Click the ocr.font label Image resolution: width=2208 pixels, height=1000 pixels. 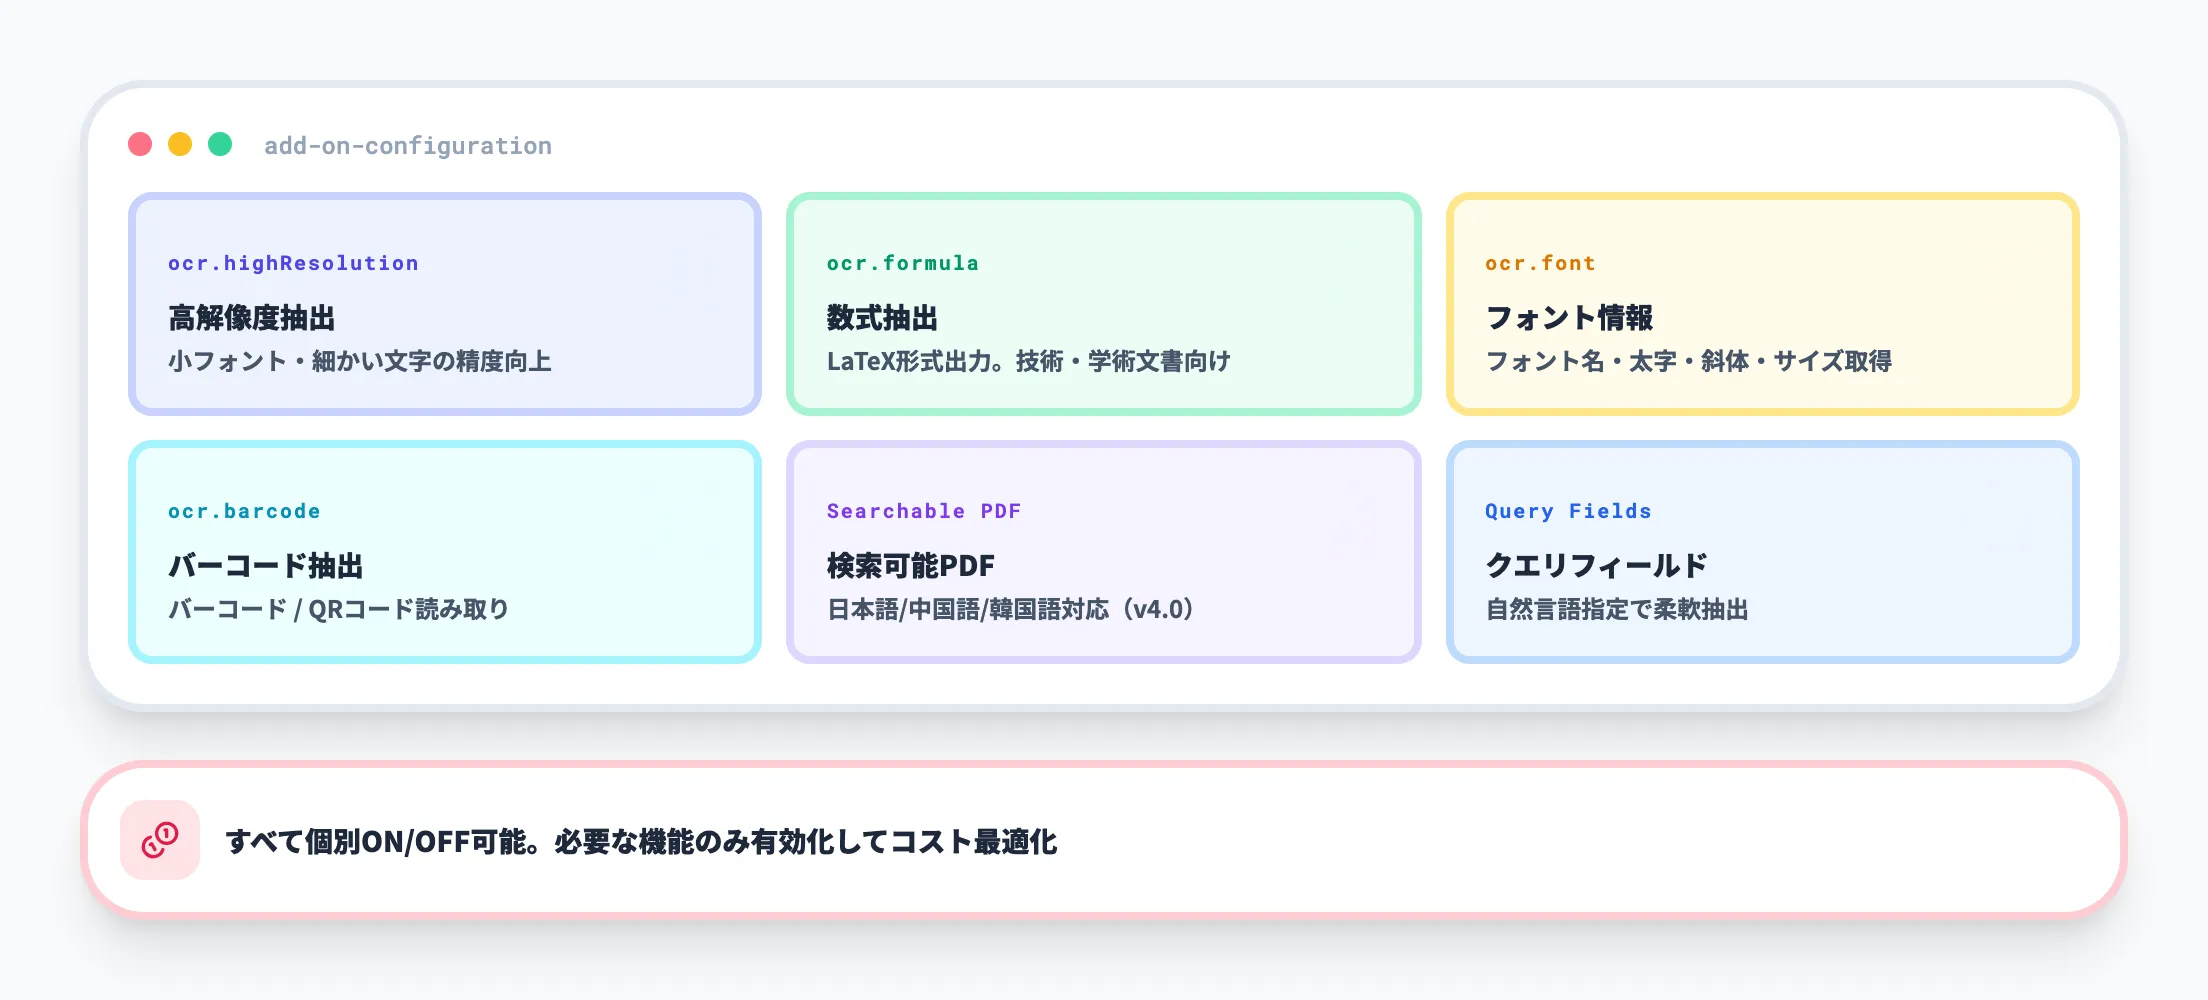1539,262
